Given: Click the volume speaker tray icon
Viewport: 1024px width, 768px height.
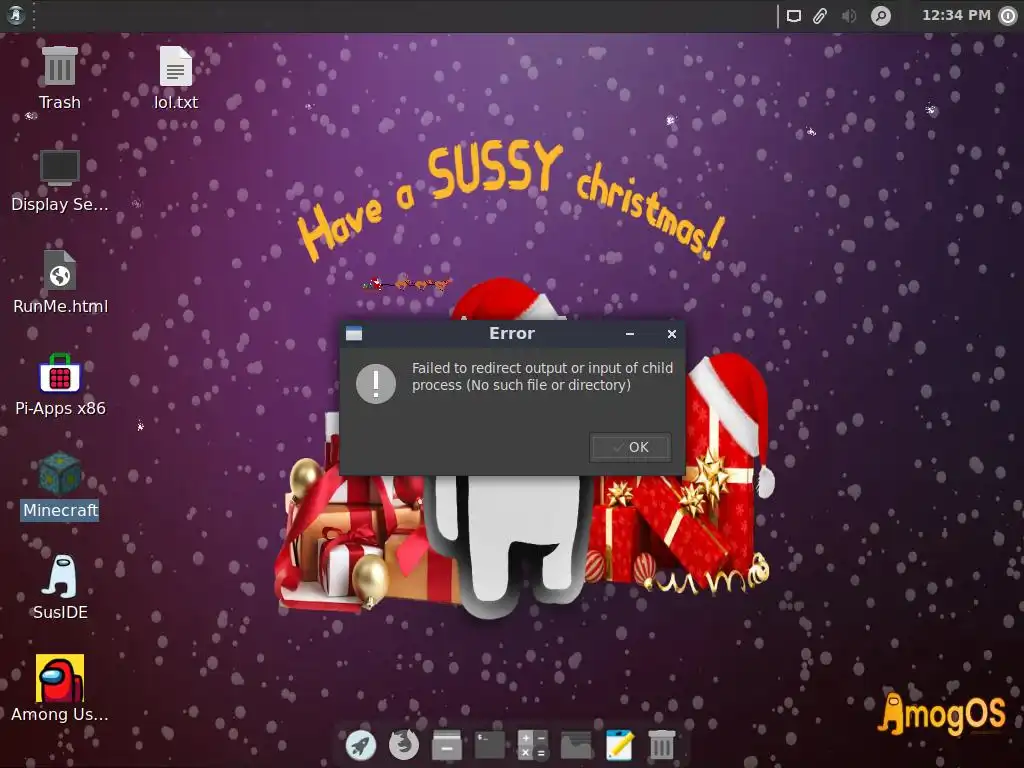Looking at the screenshot, I should [x=848, y=16].
